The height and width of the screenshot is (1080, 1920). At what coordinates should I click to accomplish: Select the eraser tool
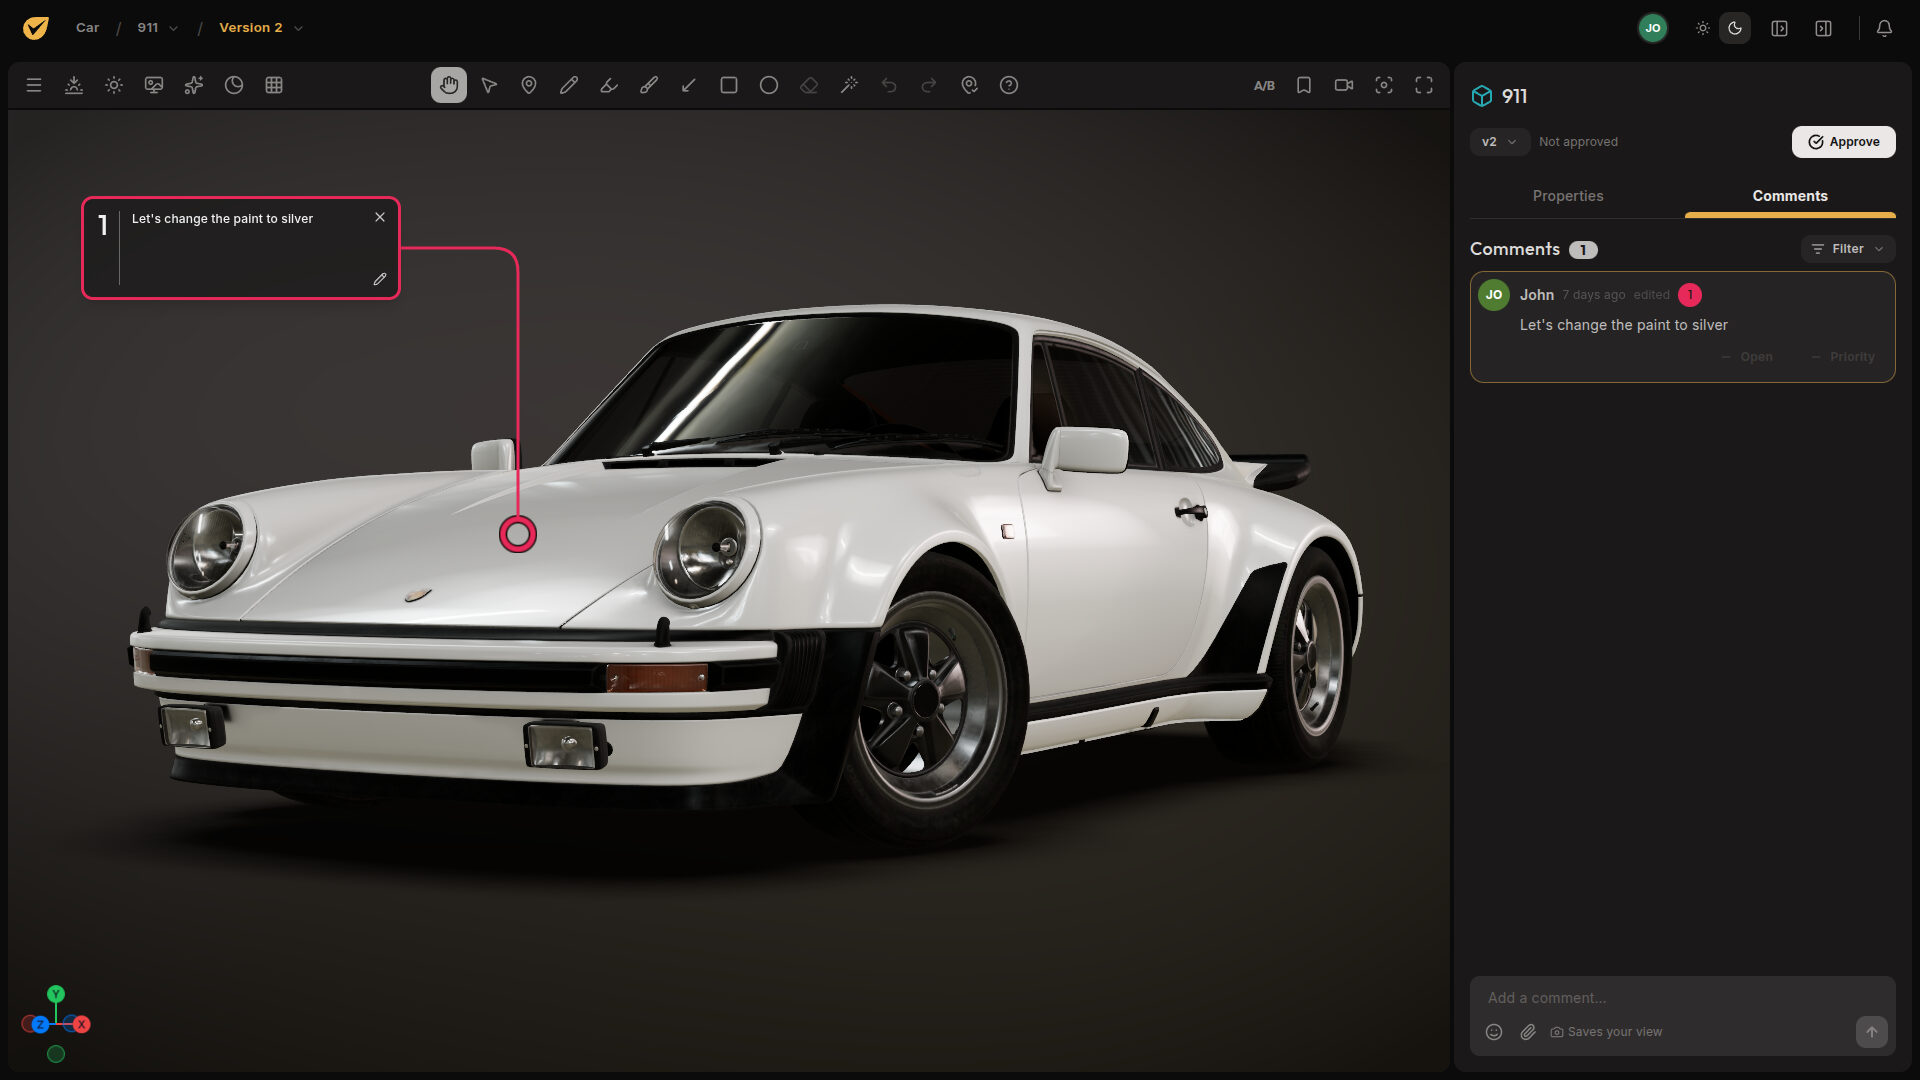809,85
